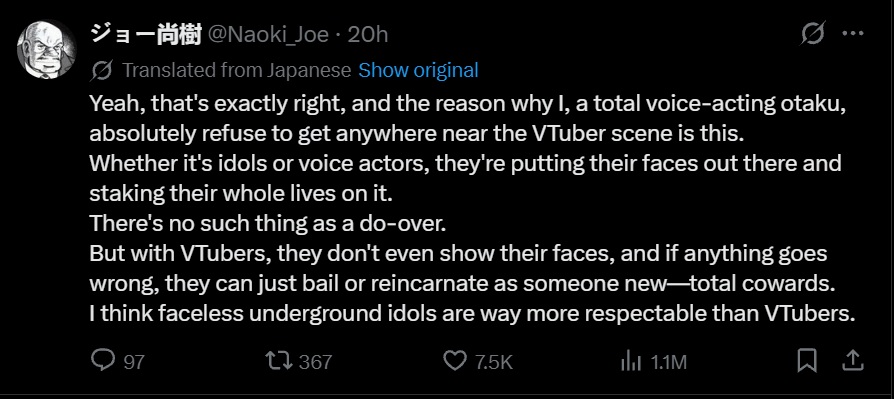Screen dimensions: 894x399
Task: Click the Translated from Japanese label
Action: [237, 71]
